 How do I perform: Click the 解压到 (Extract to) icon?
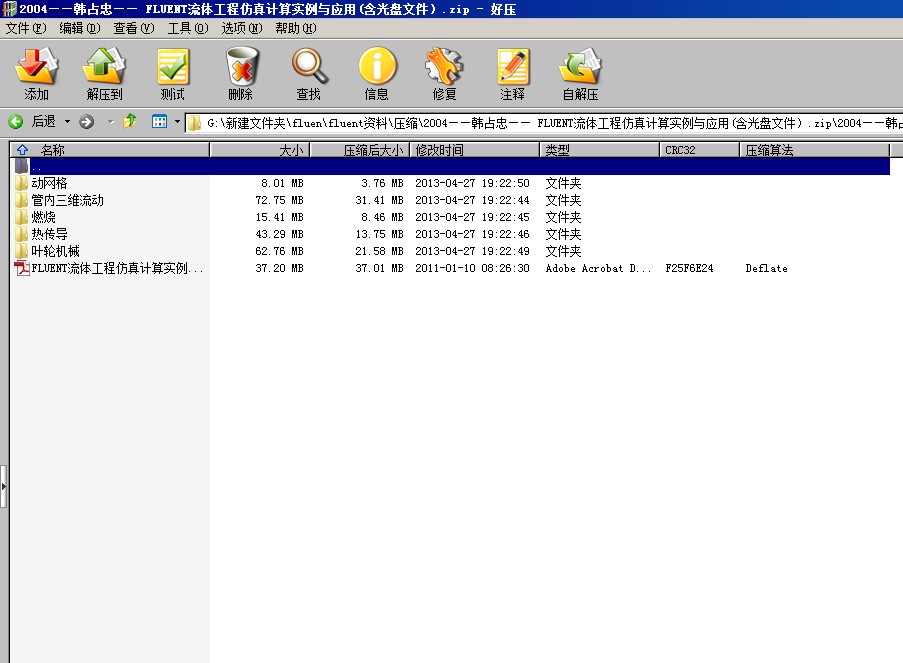[104, 74]
